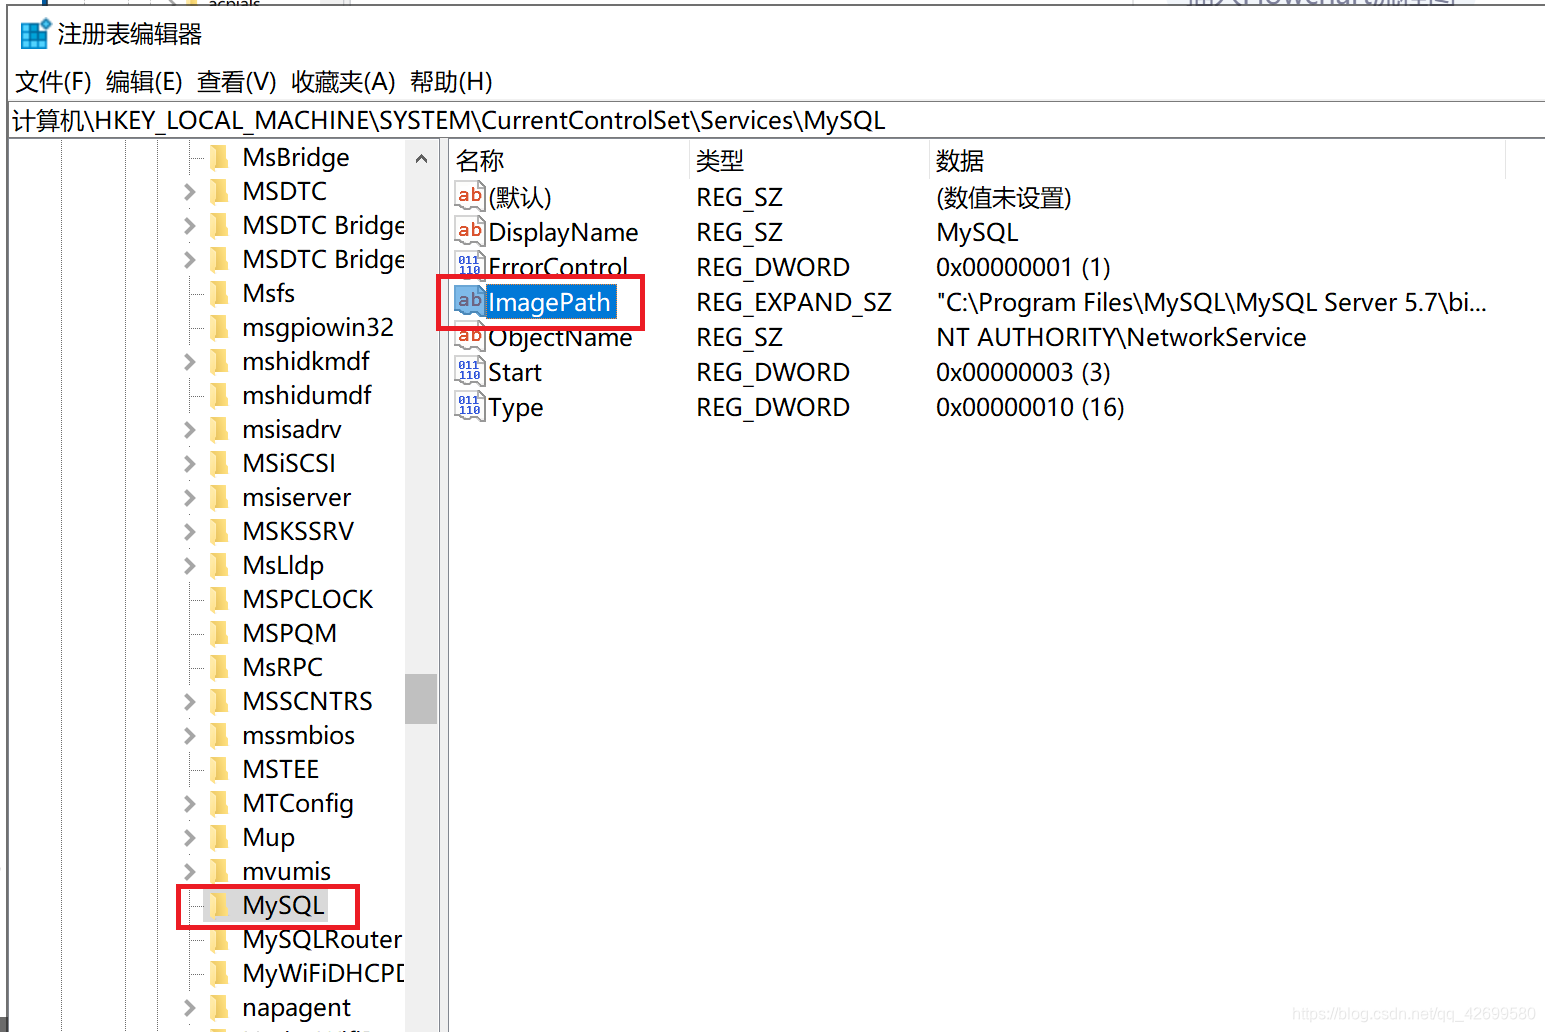Click the REG_EXPAND_SZ type cell
Screen dimensions: 1545x1032
coord(794,302)
